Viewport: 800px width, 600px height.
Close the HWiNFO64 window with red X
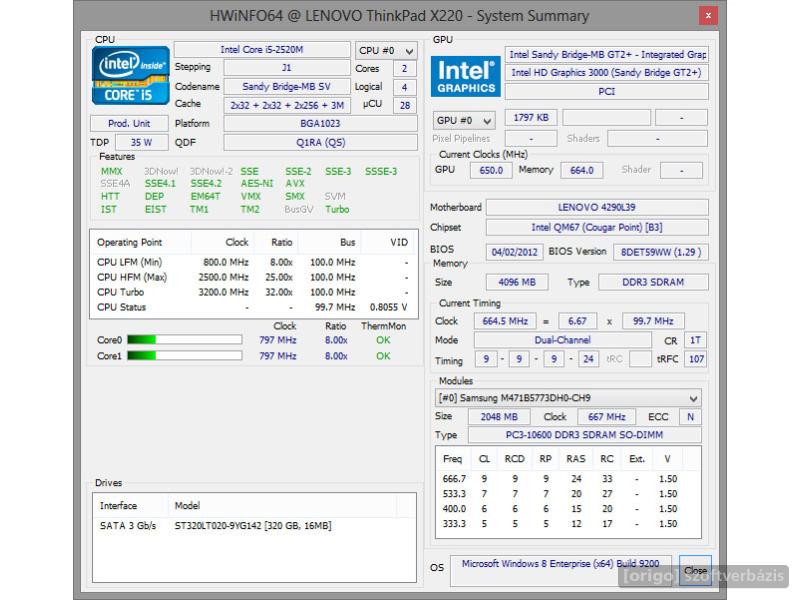(x=708, y=16)
